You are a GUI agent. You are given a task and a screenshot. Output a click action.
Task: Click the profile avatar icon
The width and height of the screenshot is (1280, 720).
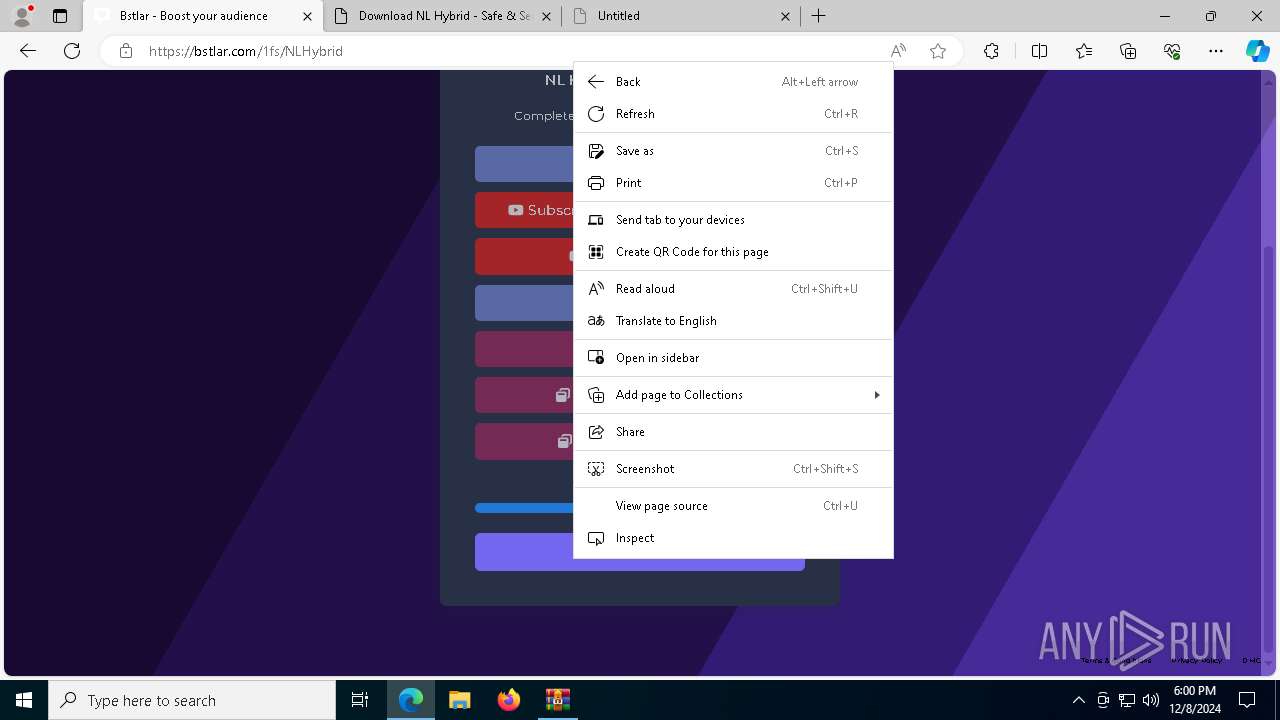click(x=22, y=16)
